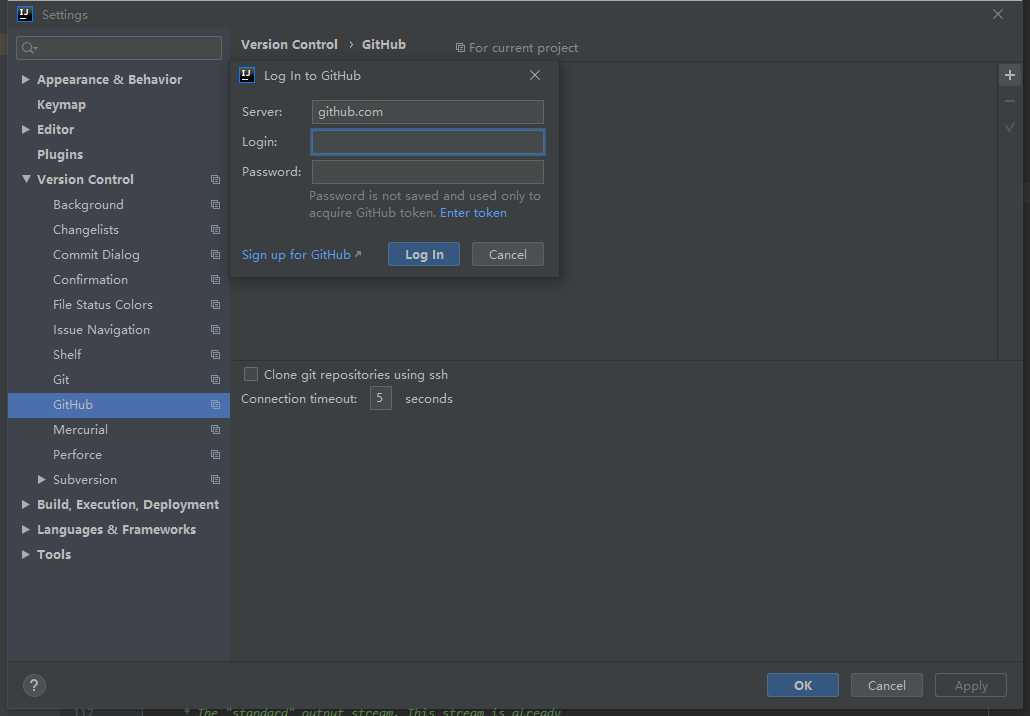Viewport: 1030px width, 716px height.
Task: Expand the Editor section
Action: (x=25, y=129)
